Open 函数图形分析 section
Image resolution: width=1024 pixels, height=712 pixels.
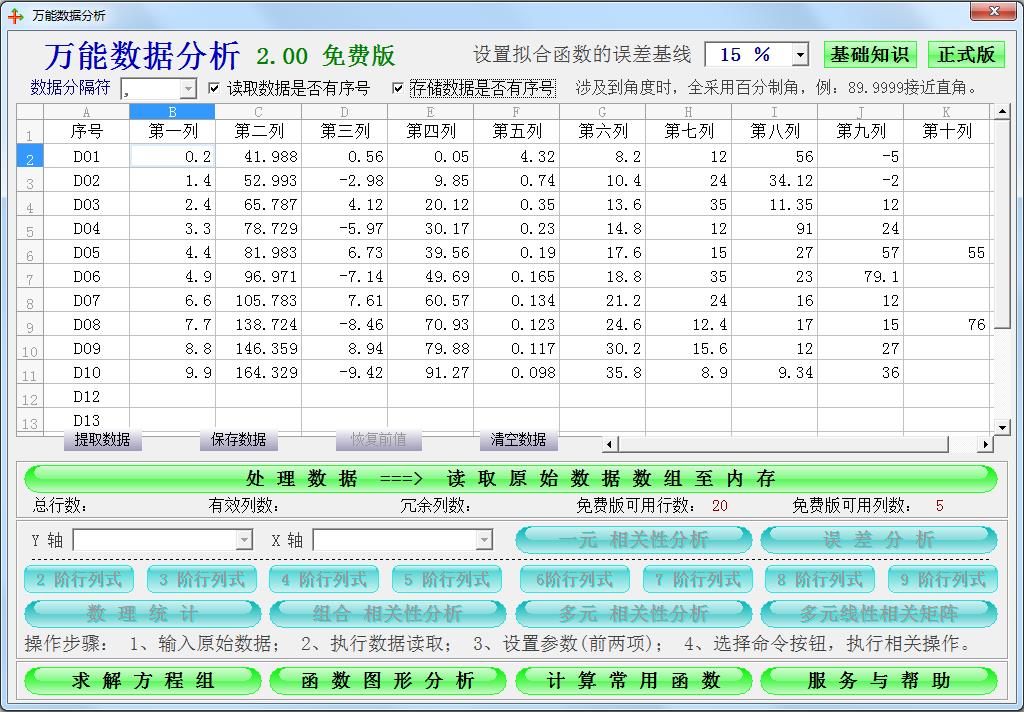pyautogui.click(x=388, y=681)
